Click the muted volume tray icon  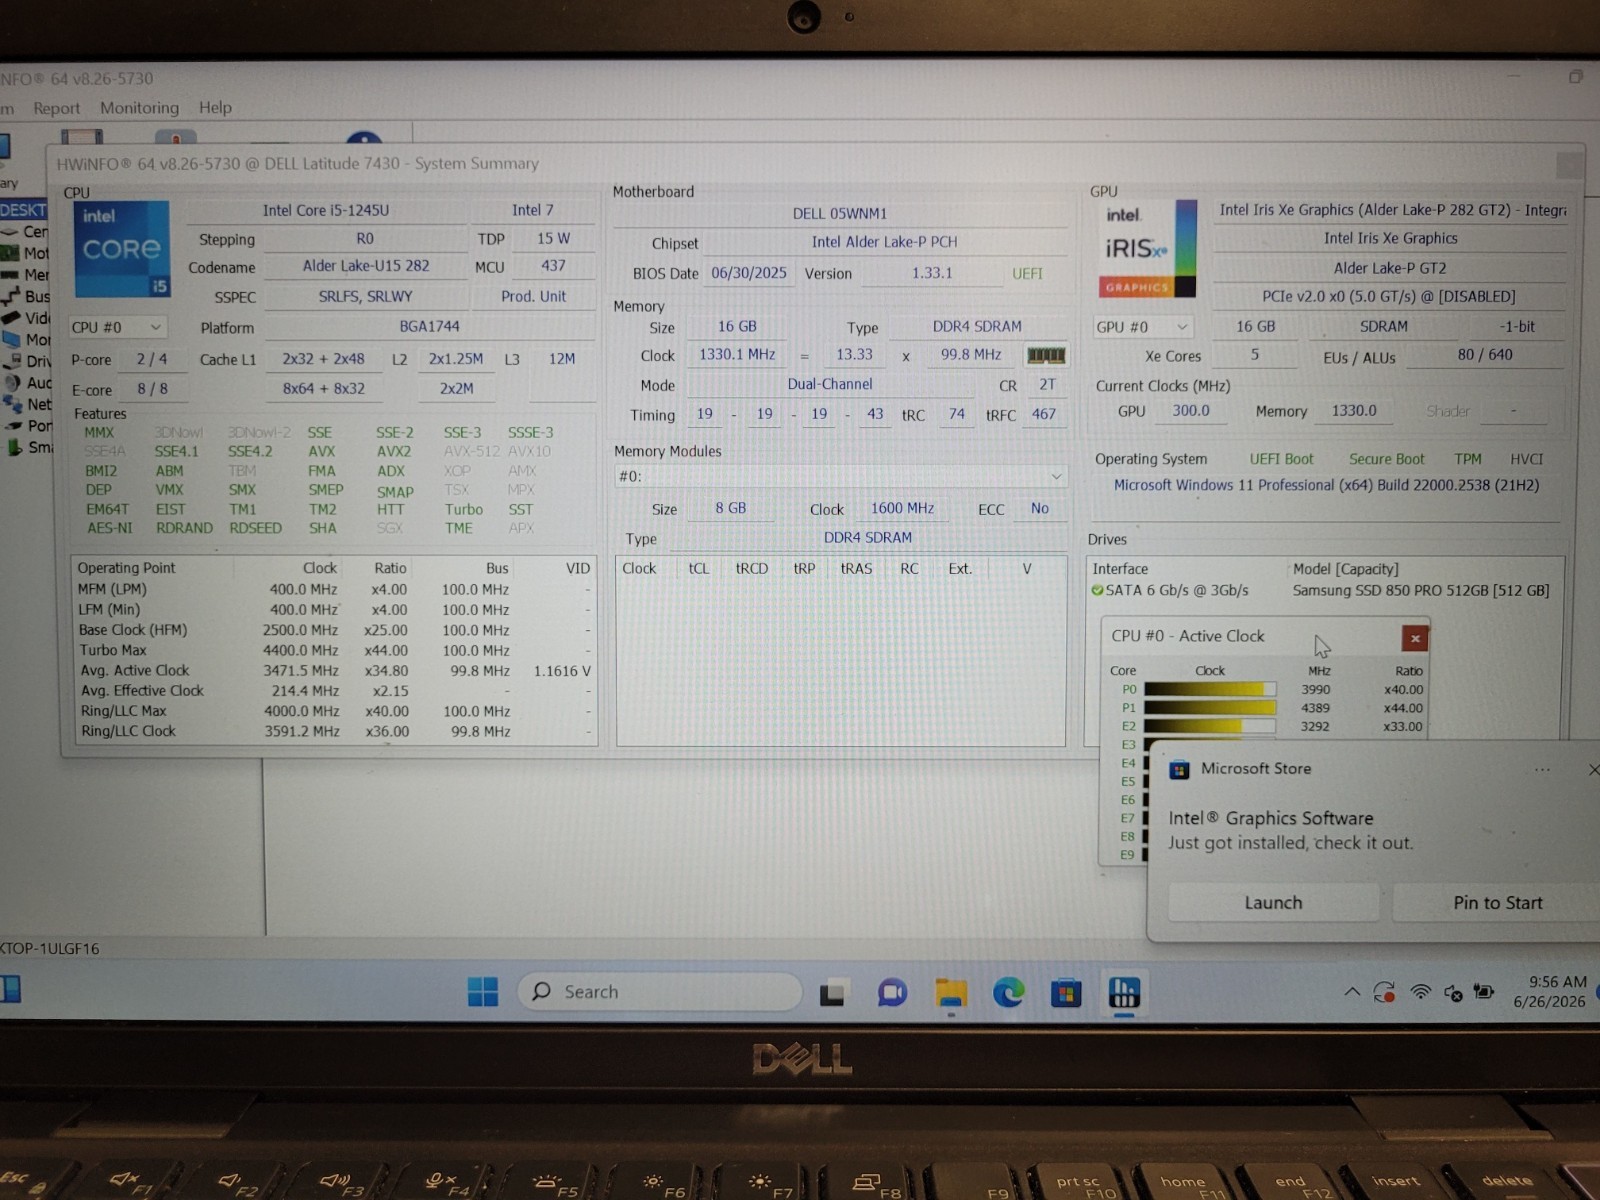[x=1453, y=993]
